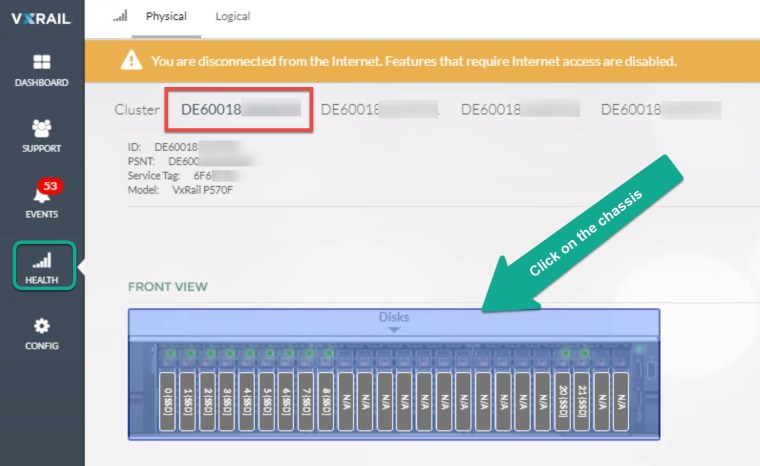The height and width of the screenshot is (466, 760).
Task: Select third DE60018 node in cluster row
Action: 520,110
